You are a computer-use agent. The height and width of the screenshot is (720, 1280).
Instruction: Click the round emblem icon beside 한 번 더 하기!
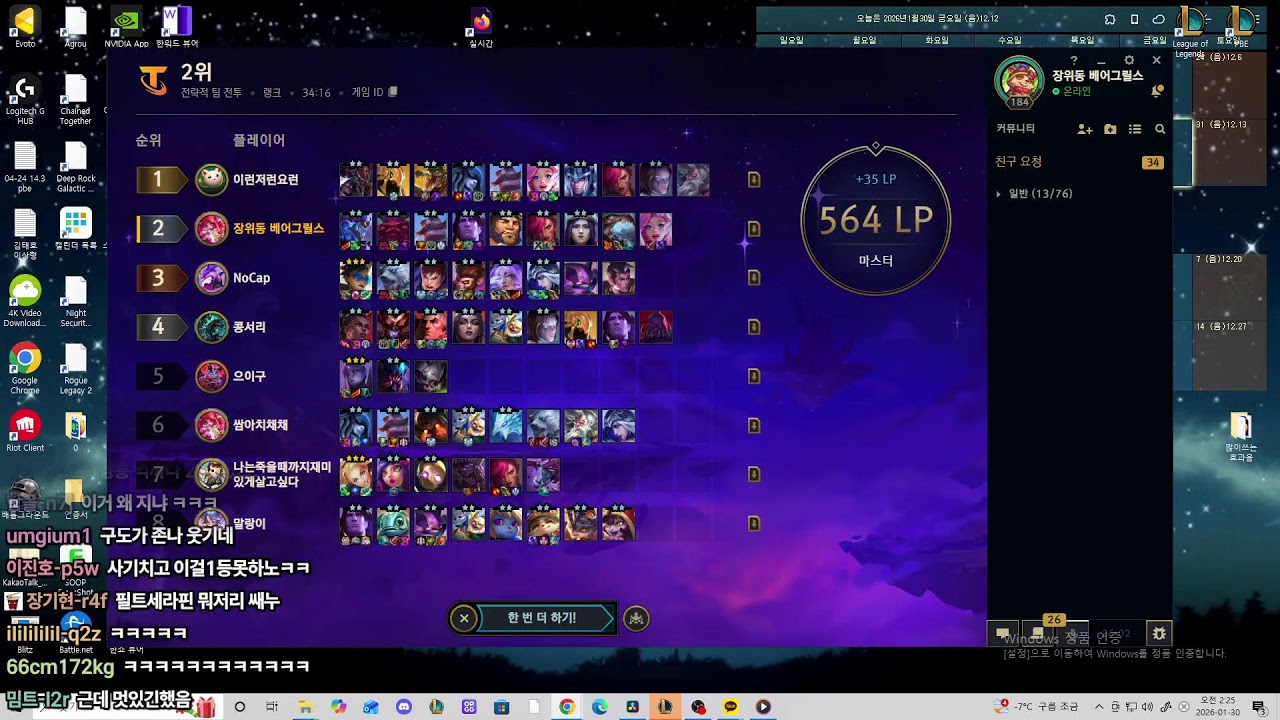(x=636, y=619)
